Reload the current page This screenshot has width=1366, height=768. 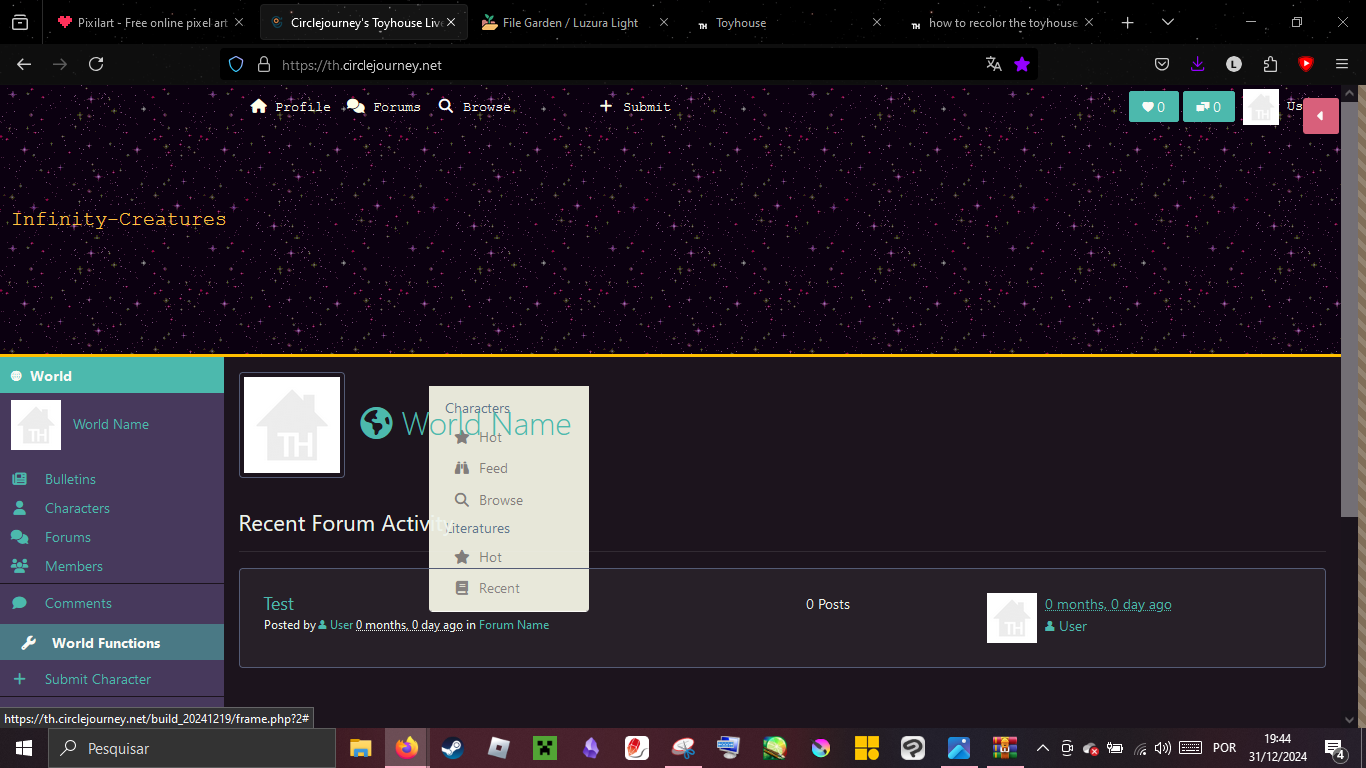(x=96, y=64)
